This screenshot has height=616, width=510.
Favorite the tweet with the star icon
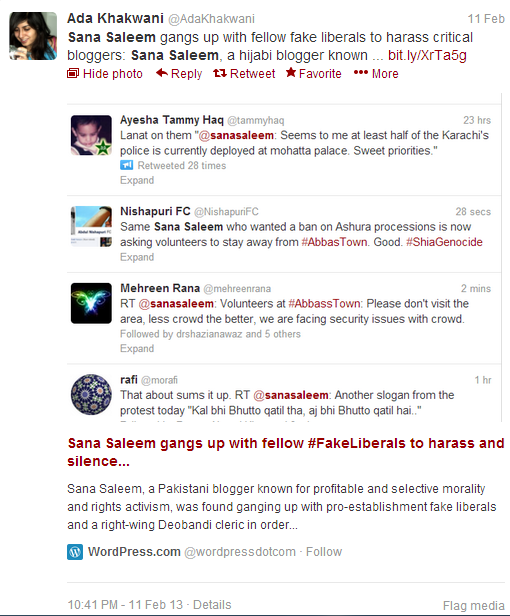(x=291, y=72)
